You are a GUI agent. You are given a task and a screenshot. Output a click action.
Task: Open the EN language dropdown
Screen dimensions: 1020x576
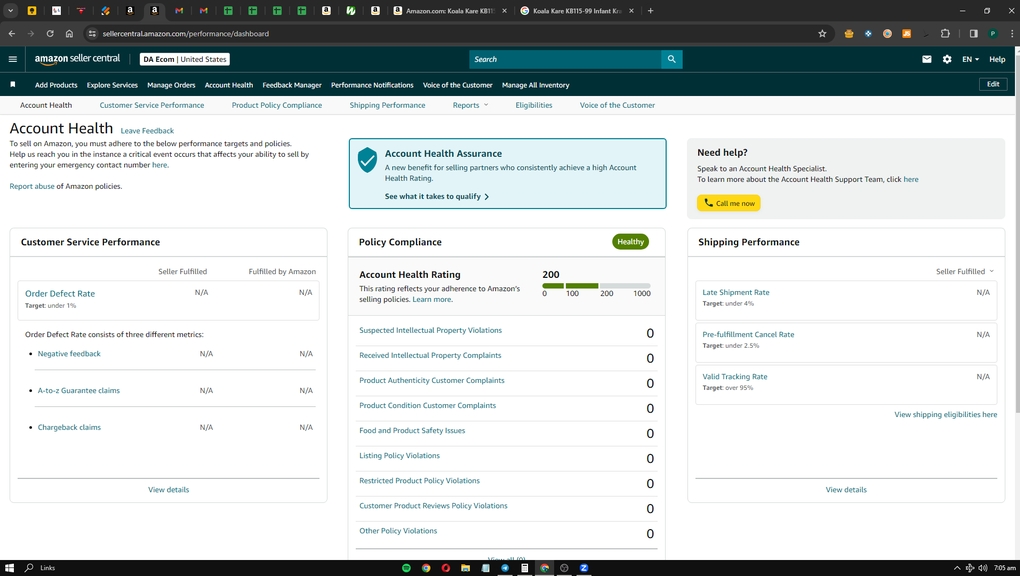tap(971, 59)
